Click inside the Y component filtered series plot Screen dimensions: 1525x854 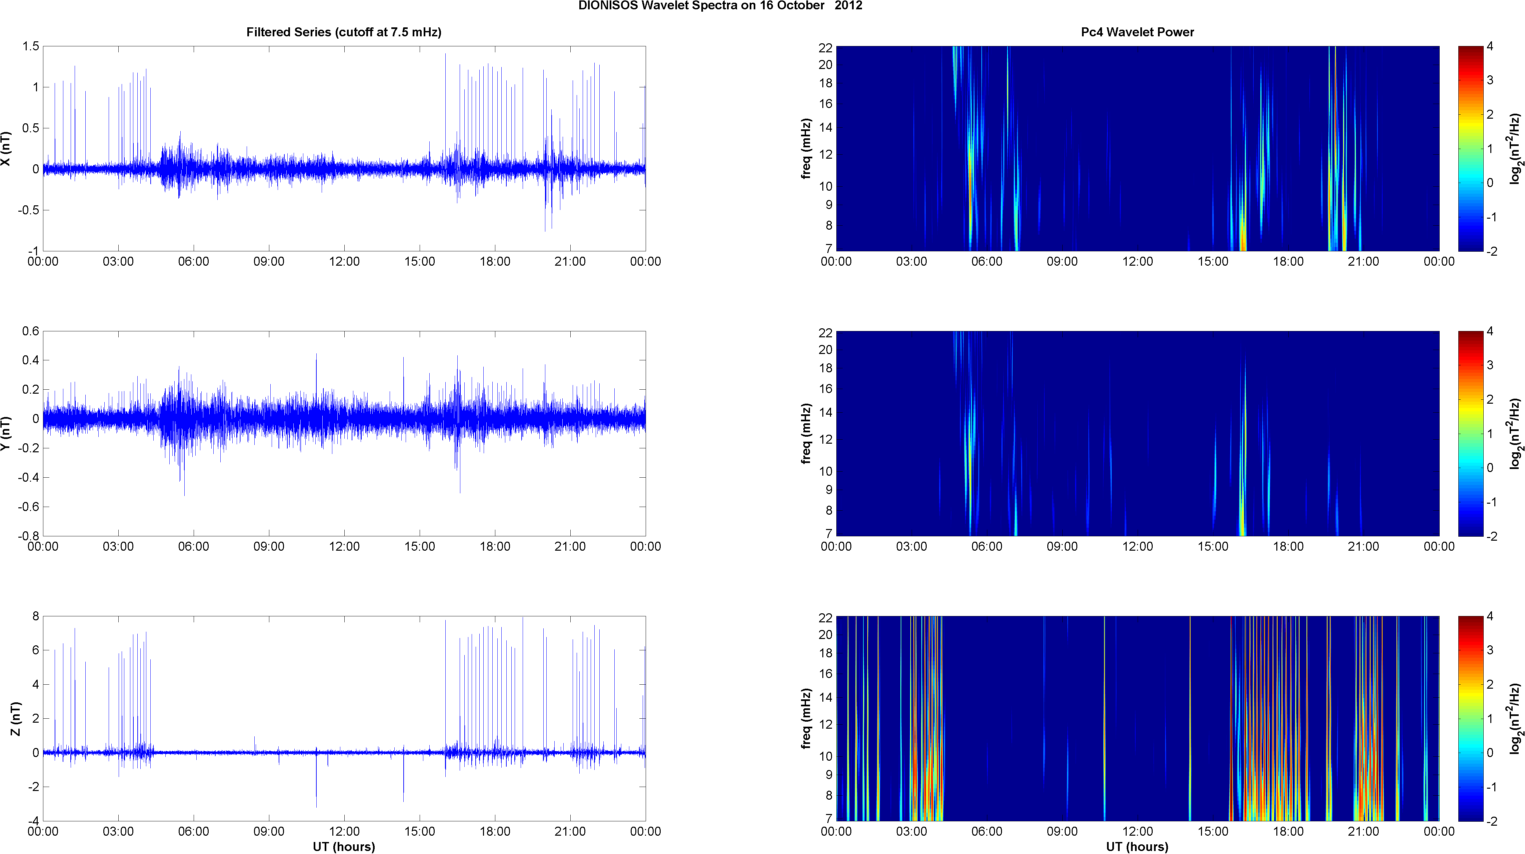click(344, 433)
